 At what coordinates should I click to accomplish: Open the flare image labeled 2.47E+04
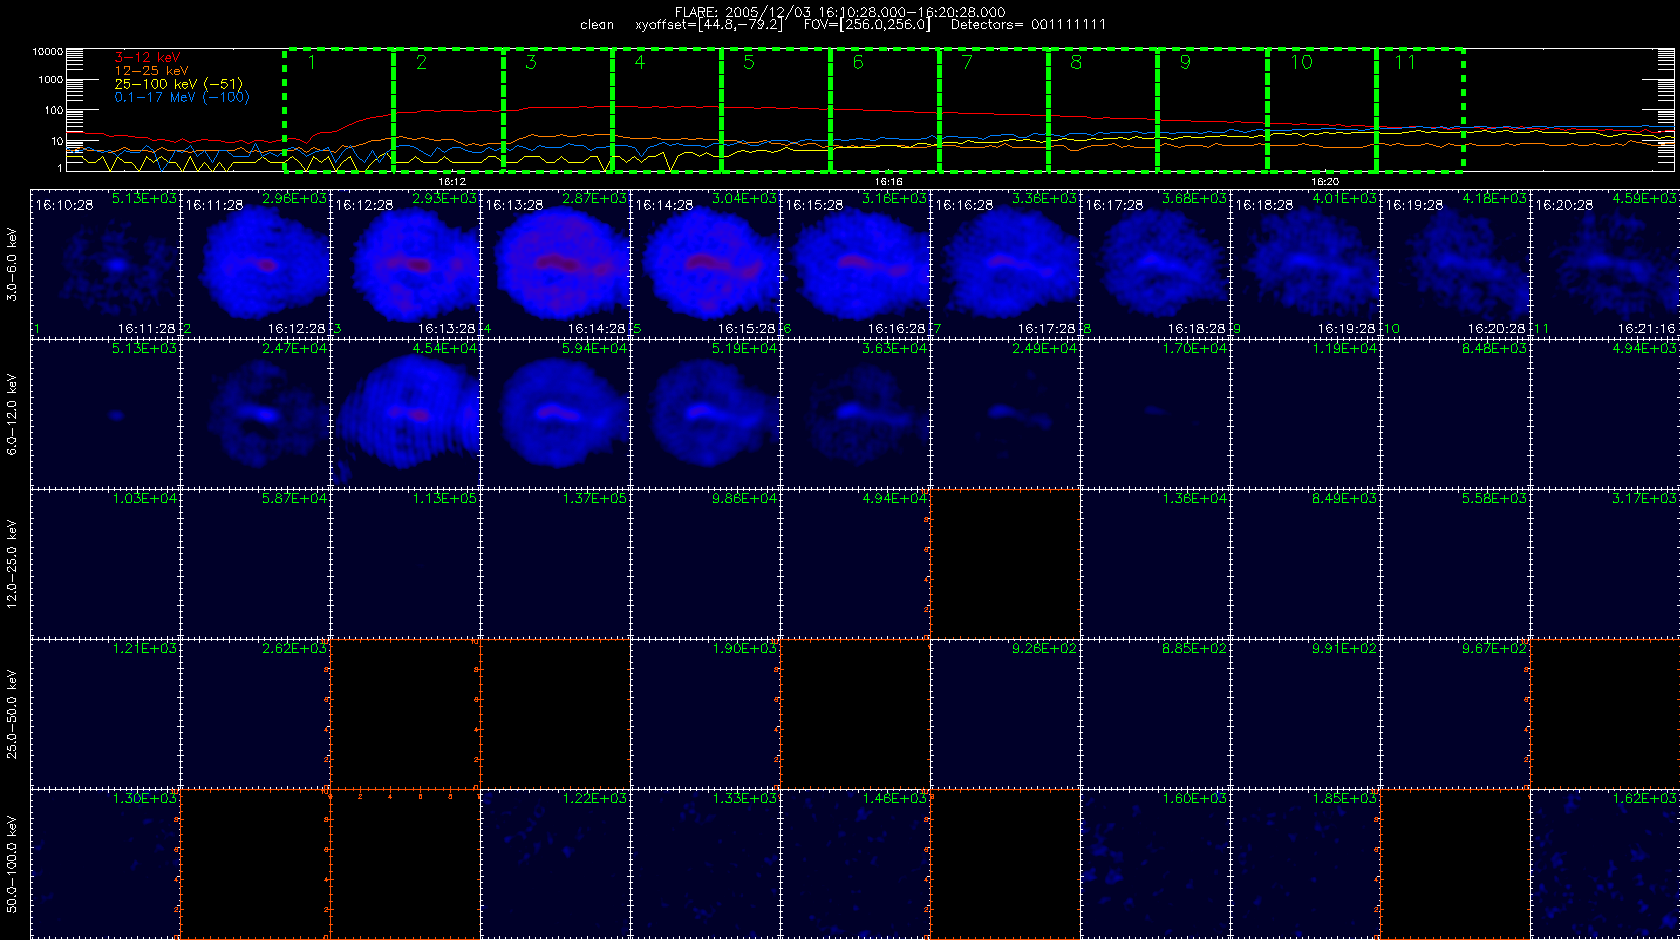click(x=255, y=414)
